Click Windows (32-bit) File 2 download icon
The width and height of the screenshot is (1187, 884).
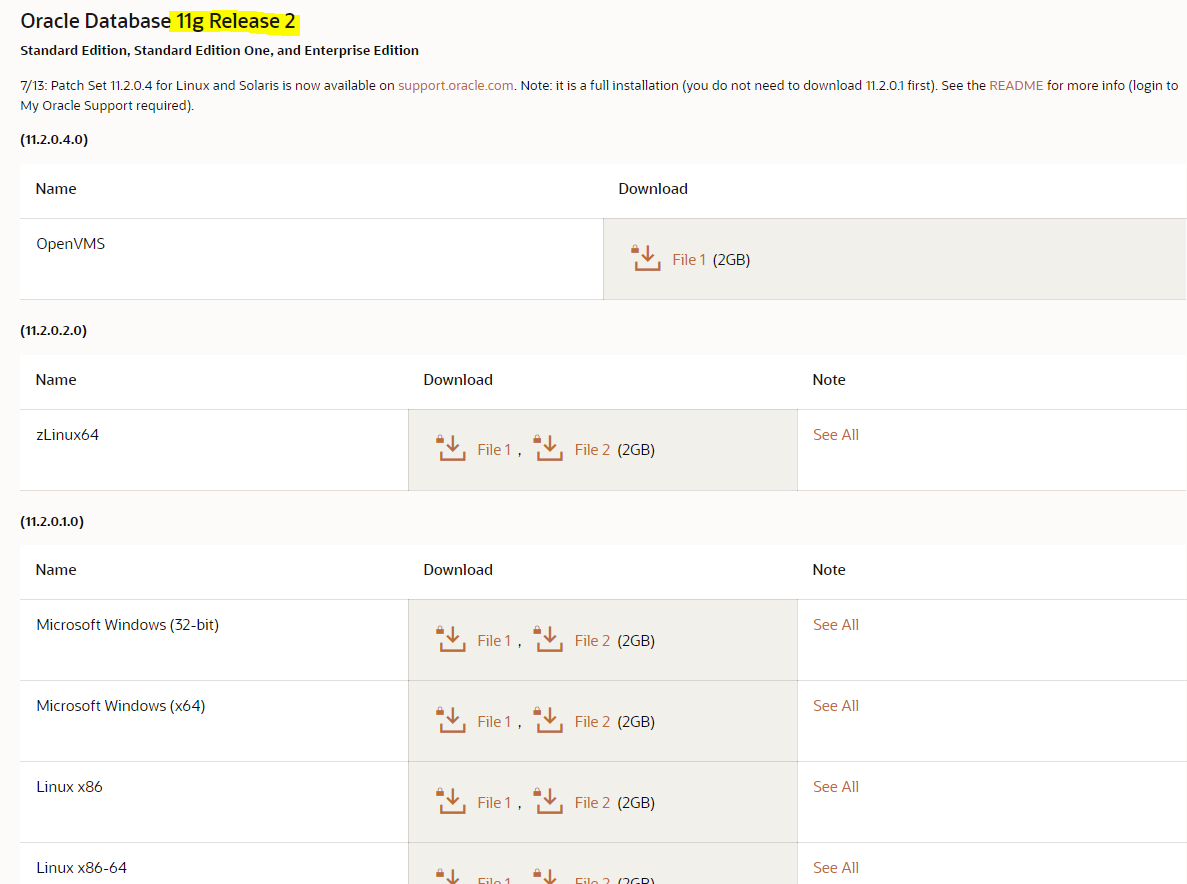coord(548,639)
